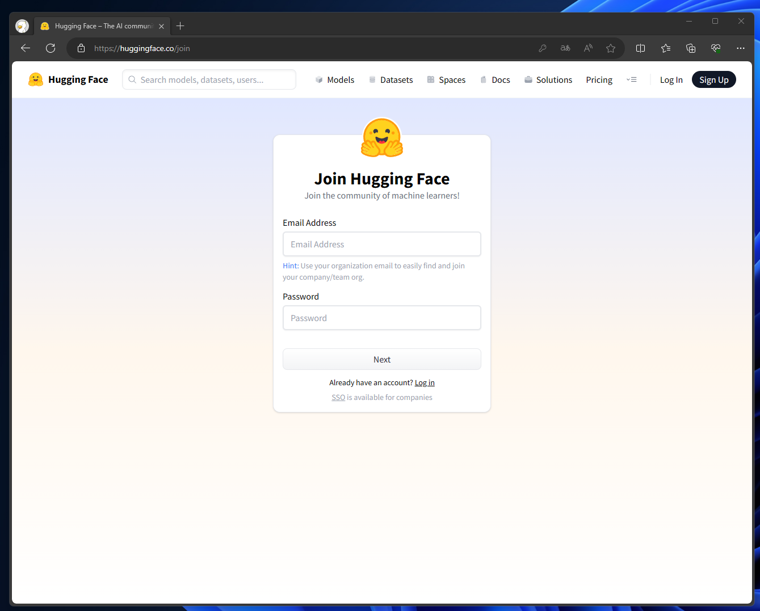Open Read Aloud icon in address bar
The image size is (760, 611).
(588, 48)
